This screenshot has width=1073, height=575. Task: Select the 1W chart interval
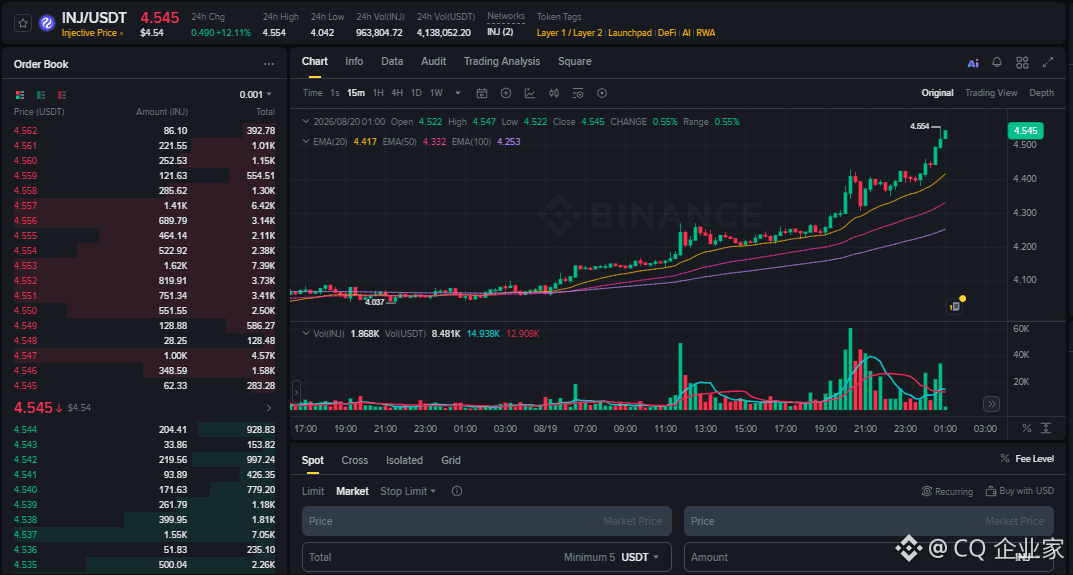[436, 92]
